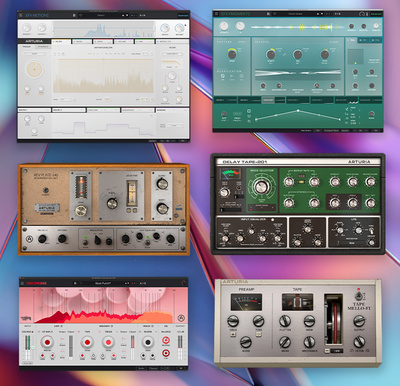Click the Tape window display on Mello-Fi

(297, 302)
